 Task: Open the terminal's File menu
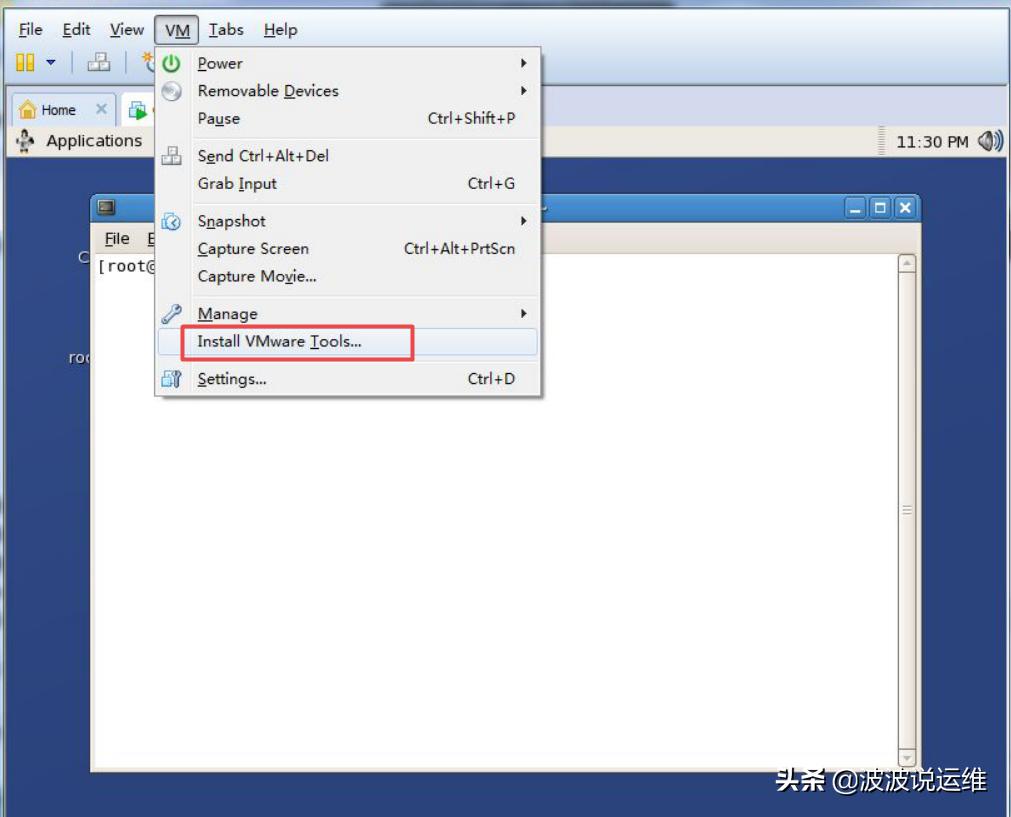(x=116, y=238)
